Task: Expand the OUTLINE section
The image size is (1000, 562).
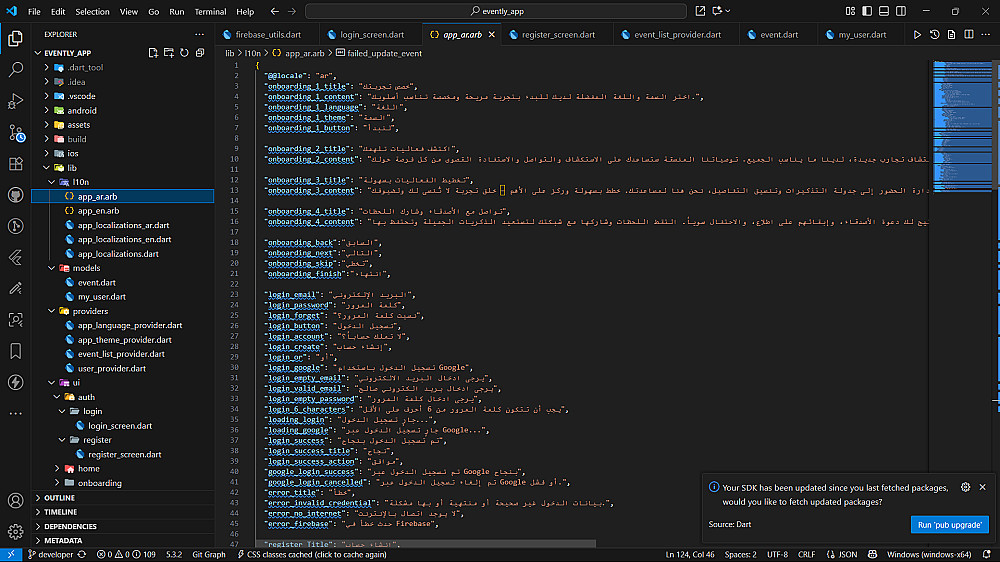Action: click(x=60, y=497)
